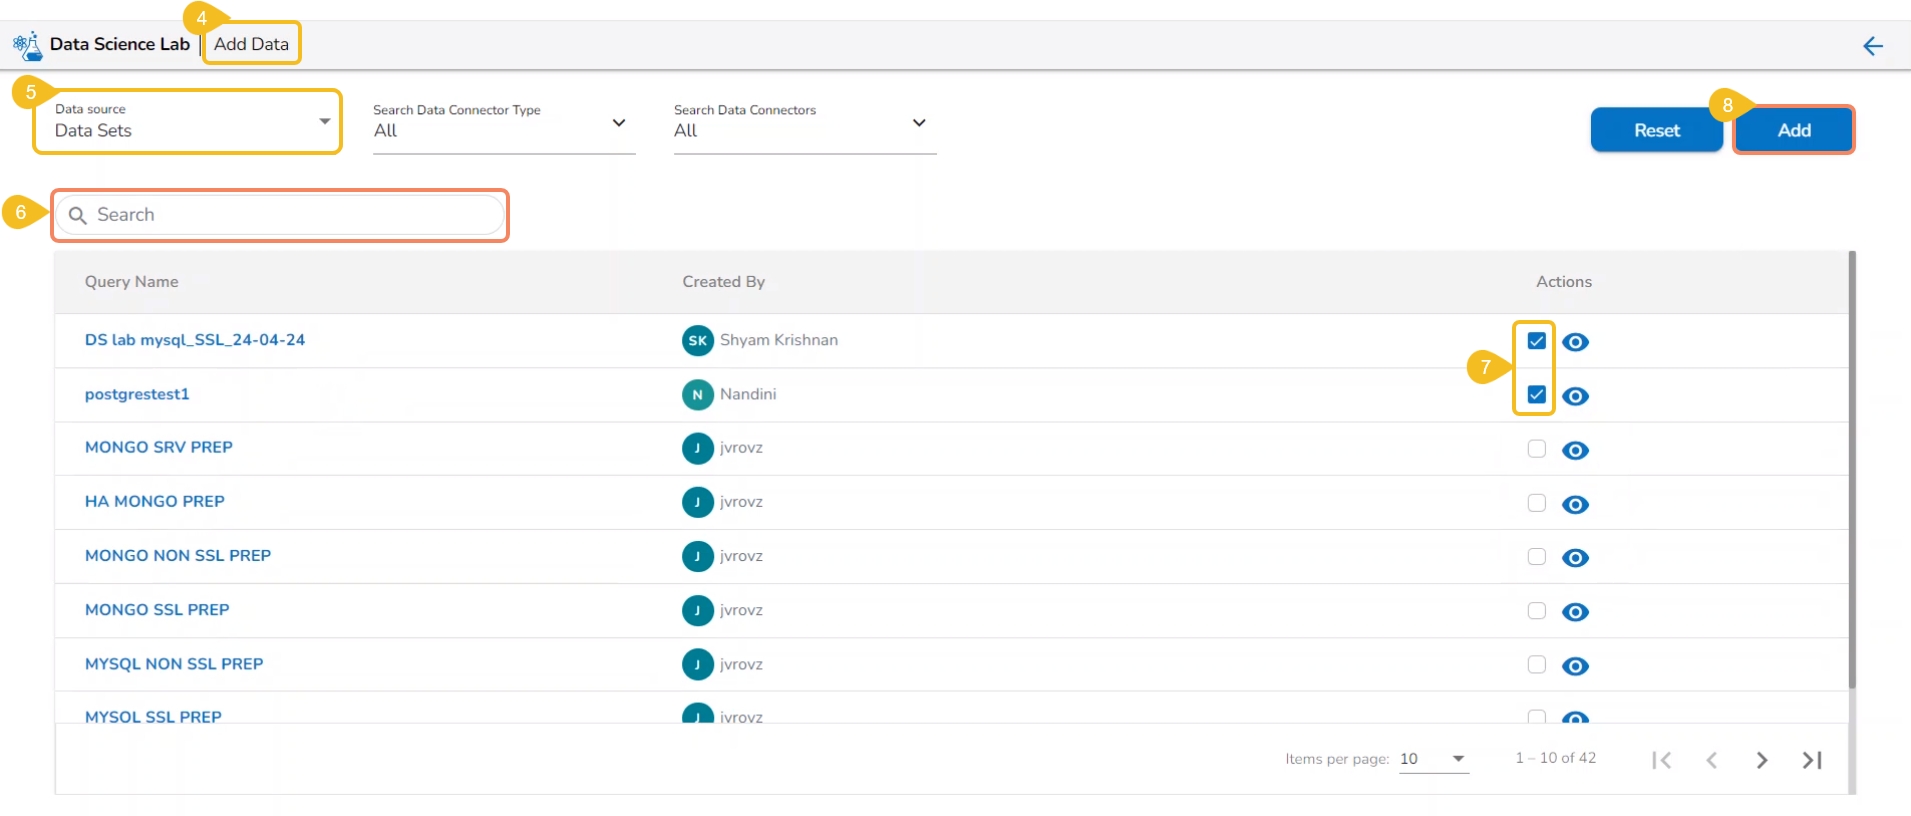Select the MONGO NON SSL PREP checkbox
The image size is (1911, 816).
point(1536,557)
